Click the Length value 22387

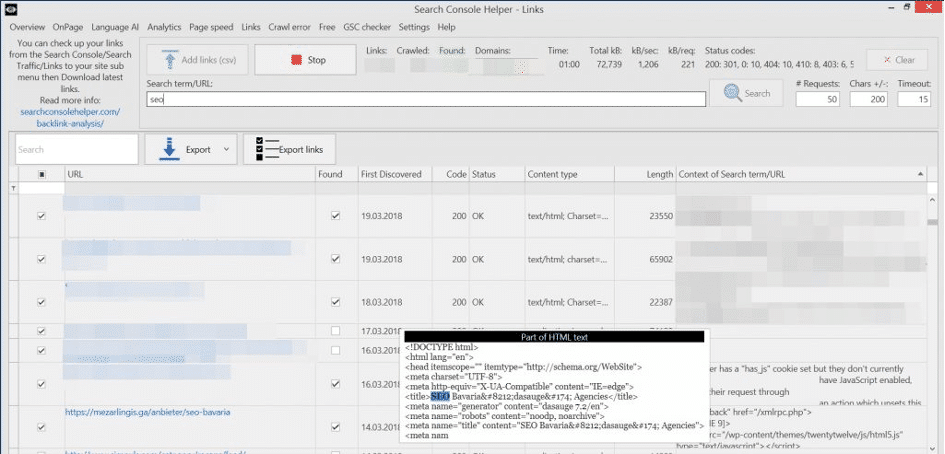click(660, 302)
